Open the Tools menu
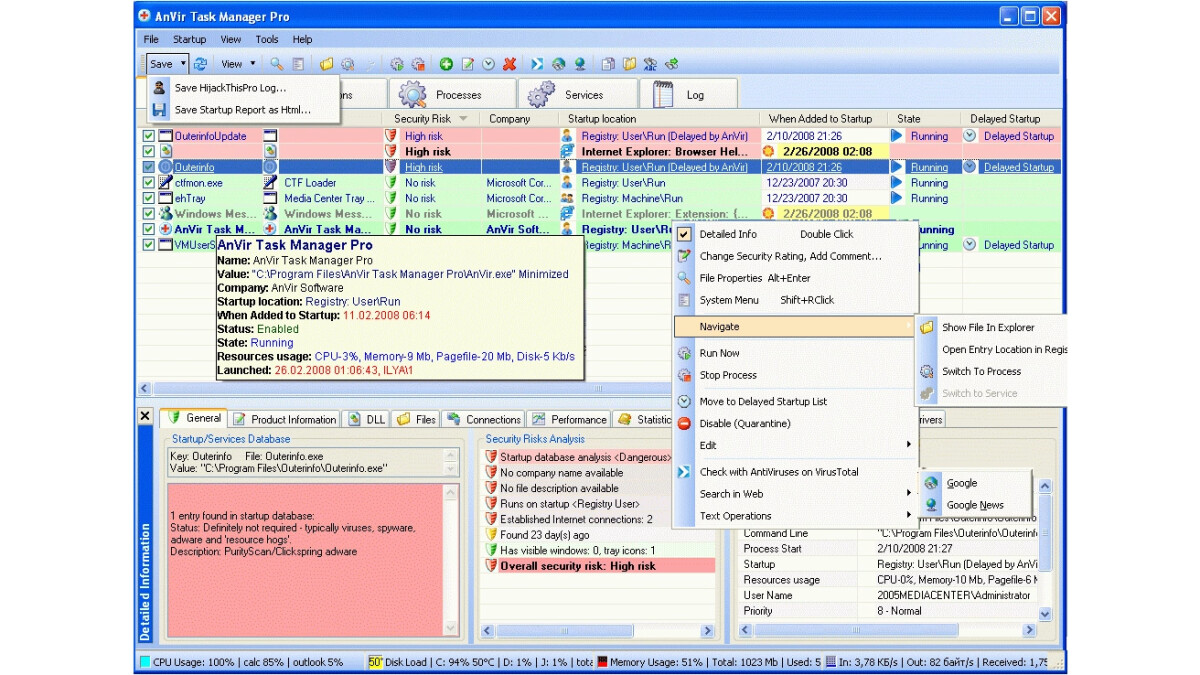This screenshot has height=675, width=1200. tap(267, 40)
